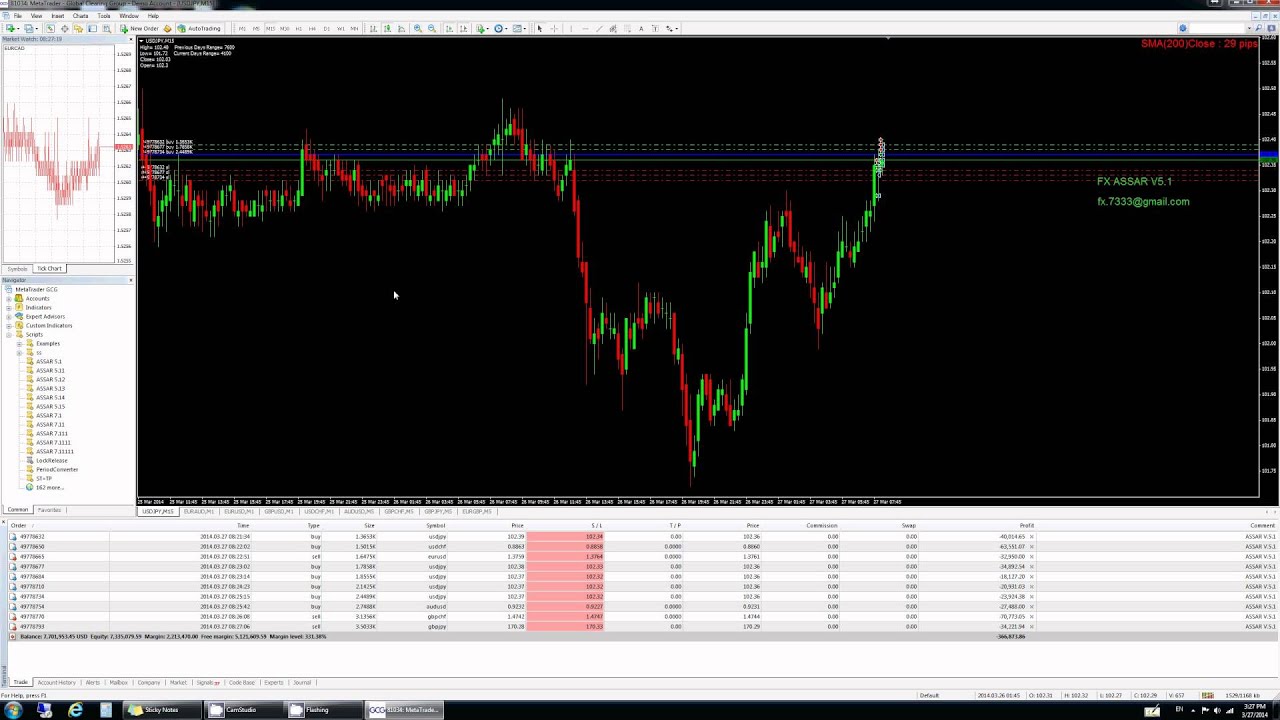This screenshot has height=720, width=1280.
Task: Switch chart to line chart mode
Action: coord(401,28)
